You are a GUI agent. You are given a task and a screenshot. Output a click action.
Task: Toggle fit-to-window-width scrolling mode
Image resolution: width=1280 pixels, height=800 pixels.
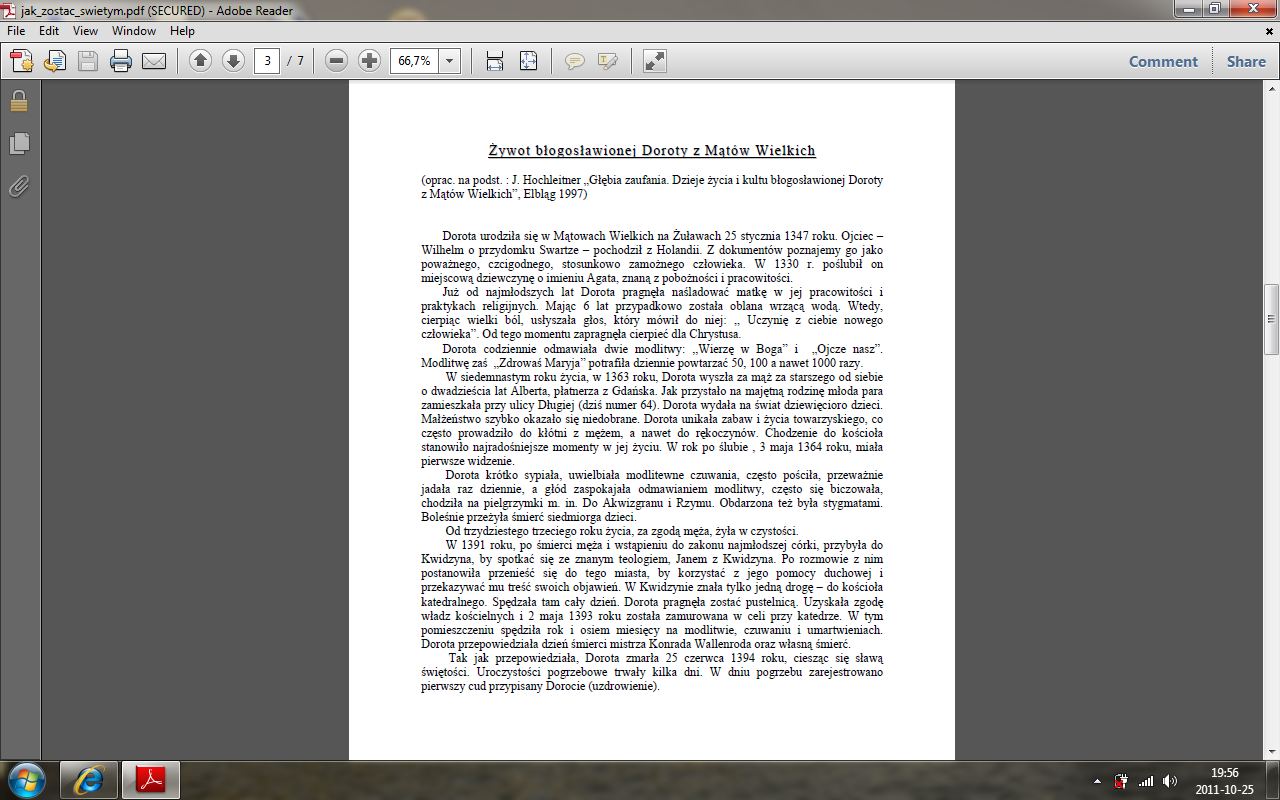pyautogui.click(x=495, y=61)
